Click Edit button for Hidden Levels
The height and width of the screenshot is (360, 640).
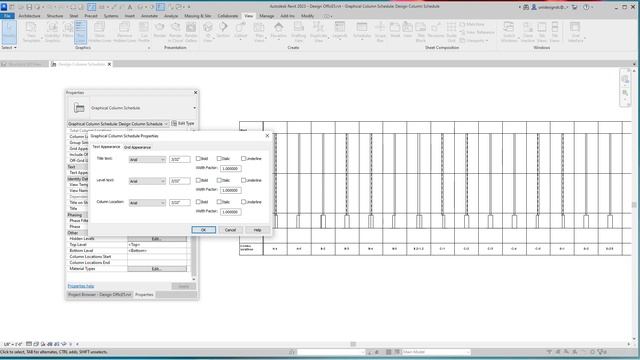pyautogui.click(x=157, y=238)
